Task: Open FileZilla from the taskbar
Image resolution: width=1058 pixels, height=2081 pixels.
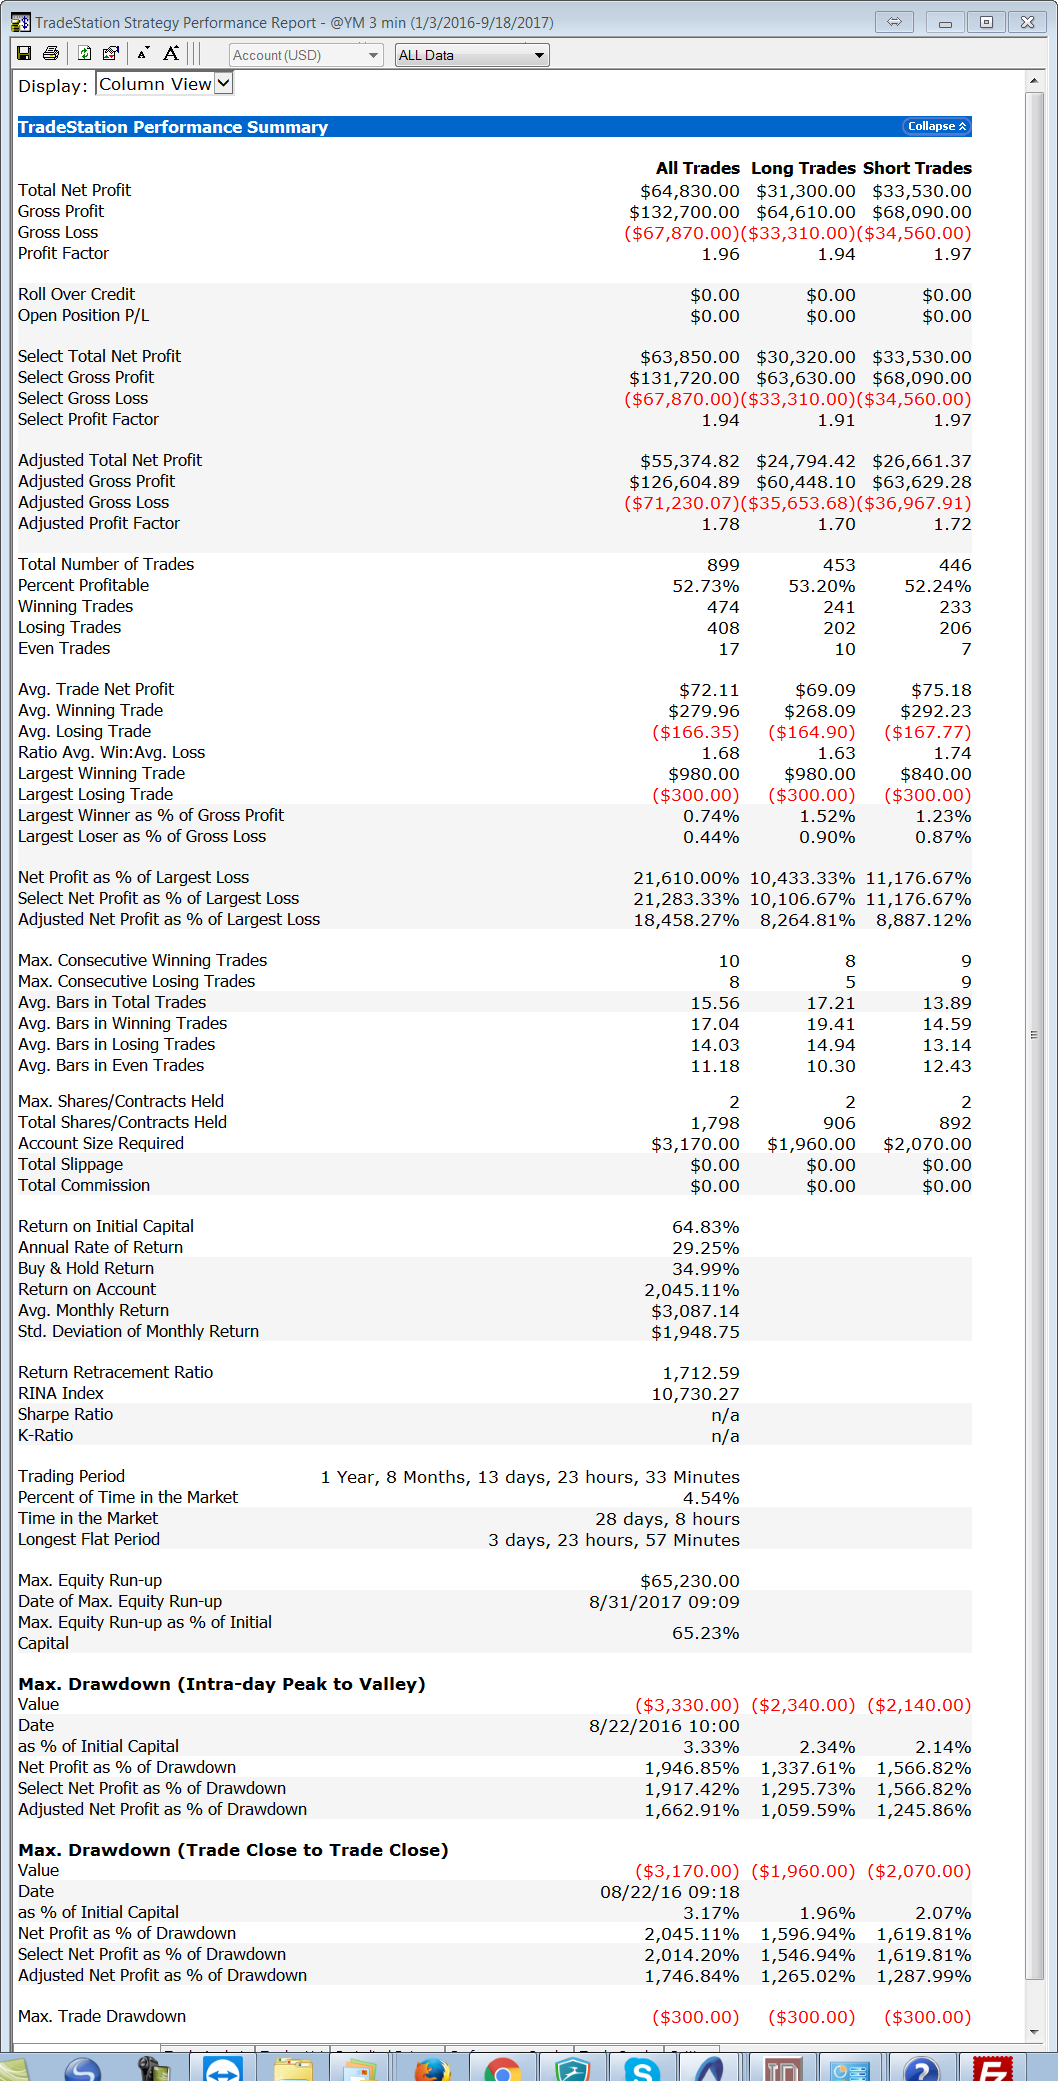Action: 992,2068
